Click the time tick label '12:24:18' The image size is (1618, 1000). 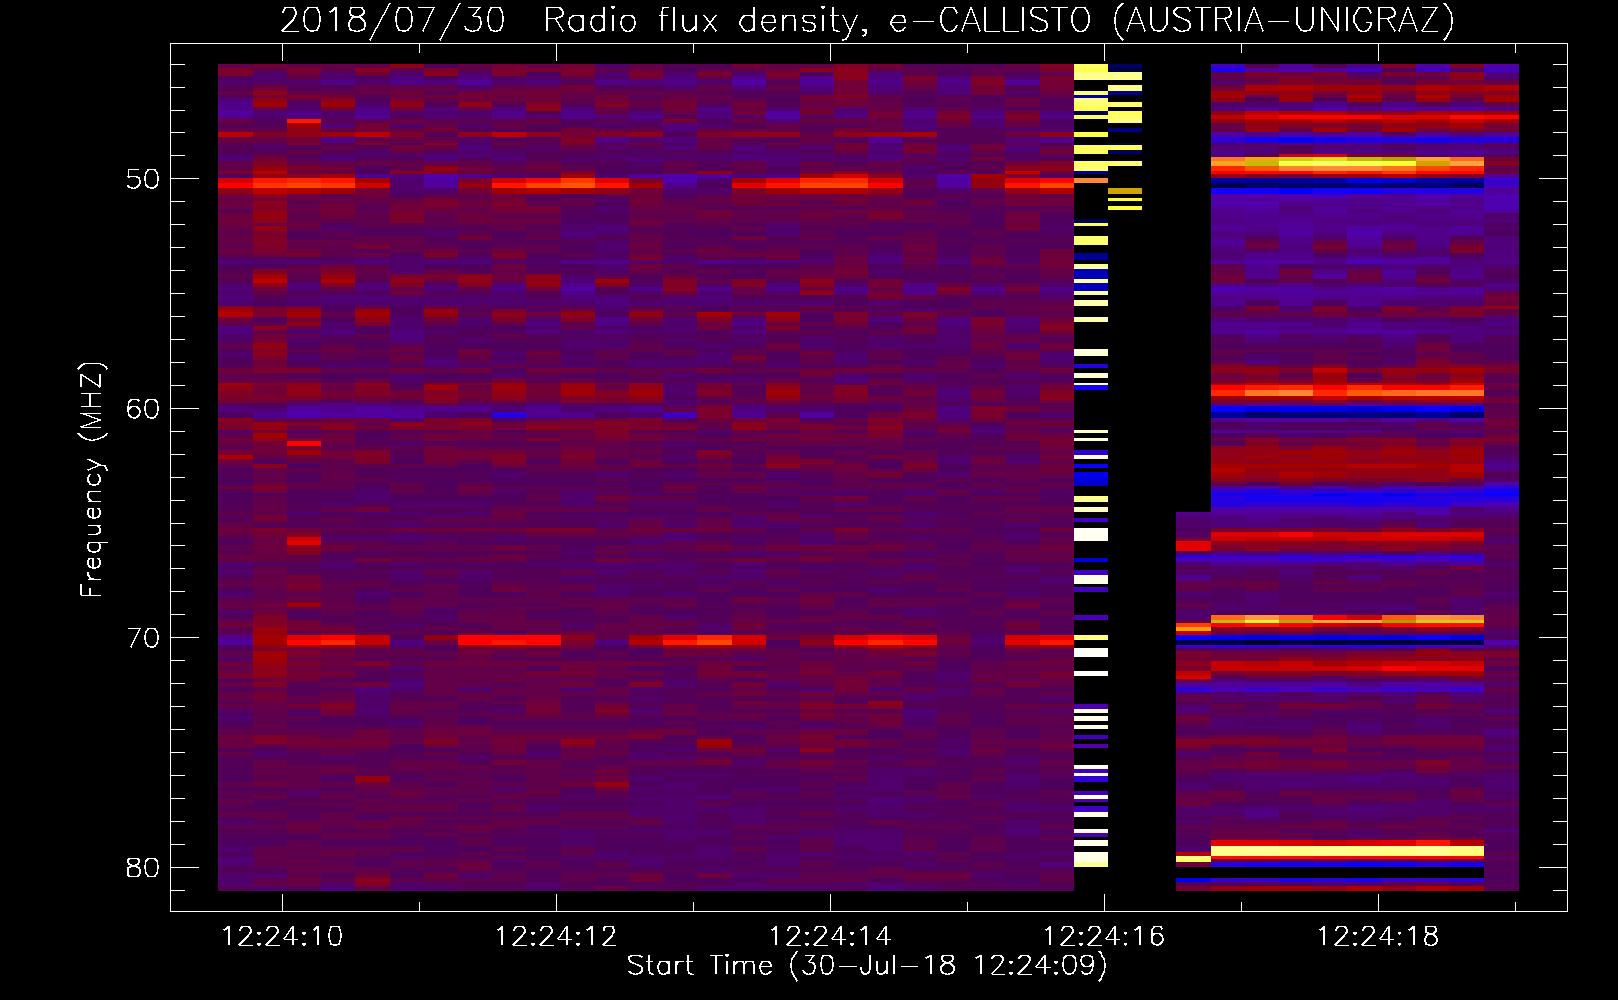coord(1378,936)
